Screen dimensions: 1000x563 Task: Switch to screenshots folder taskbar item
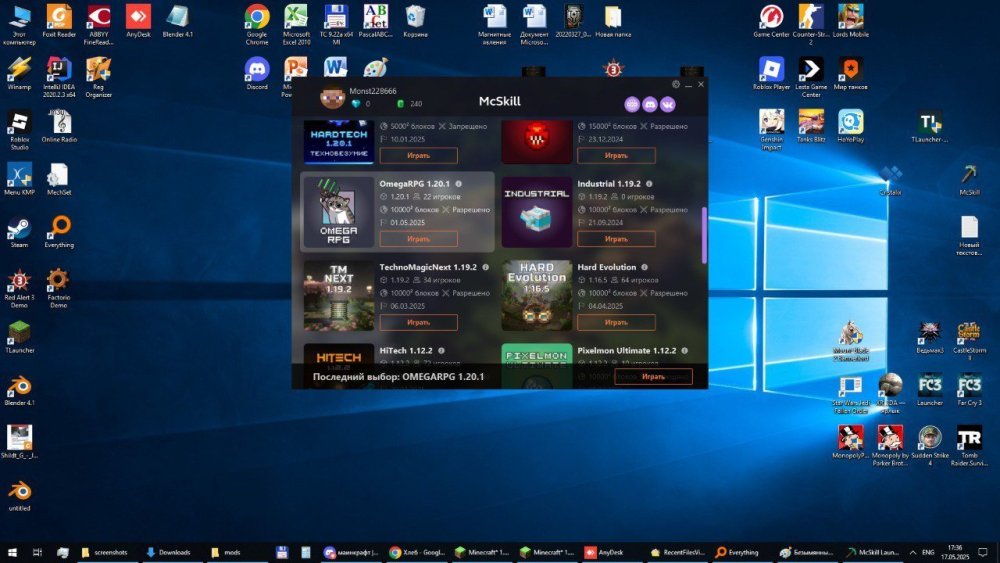(x=105, y=552)
